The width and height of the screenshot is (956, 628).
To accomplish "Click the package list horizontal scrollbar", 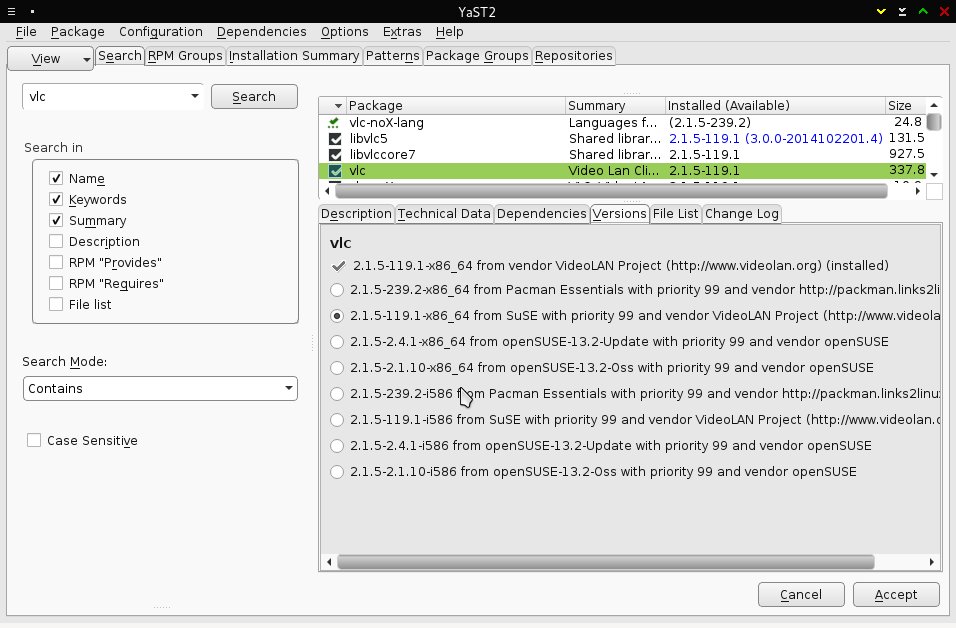I will 611,191.
